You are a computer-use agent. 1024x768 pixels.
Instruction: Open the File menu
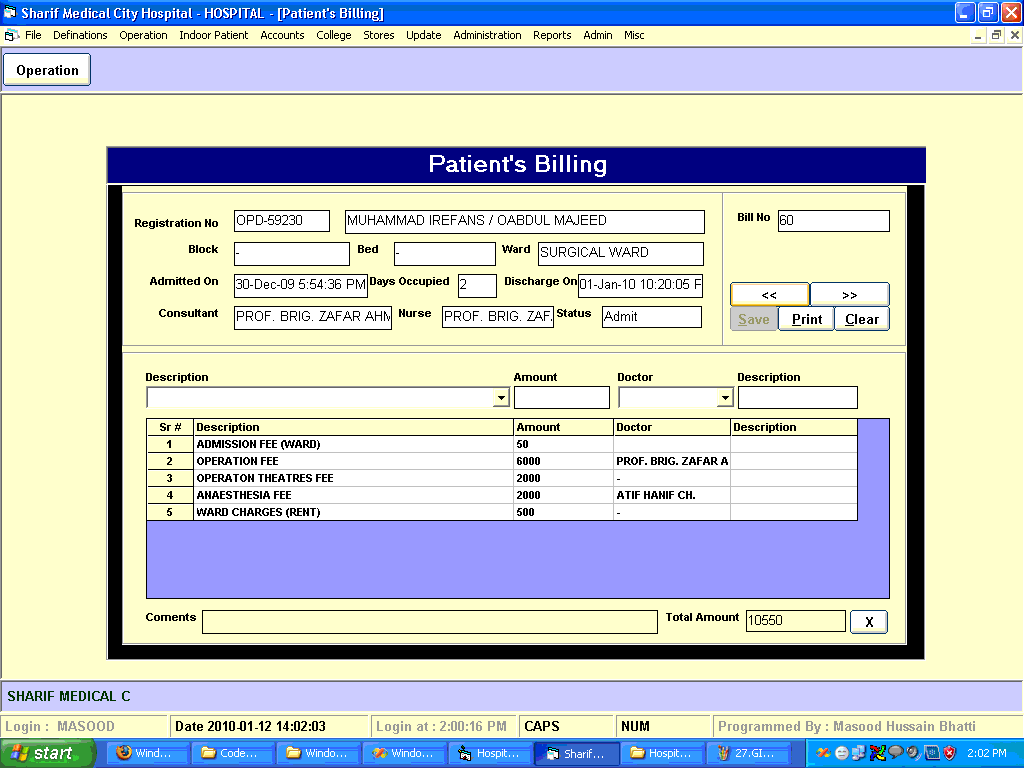tap(33, 35)
